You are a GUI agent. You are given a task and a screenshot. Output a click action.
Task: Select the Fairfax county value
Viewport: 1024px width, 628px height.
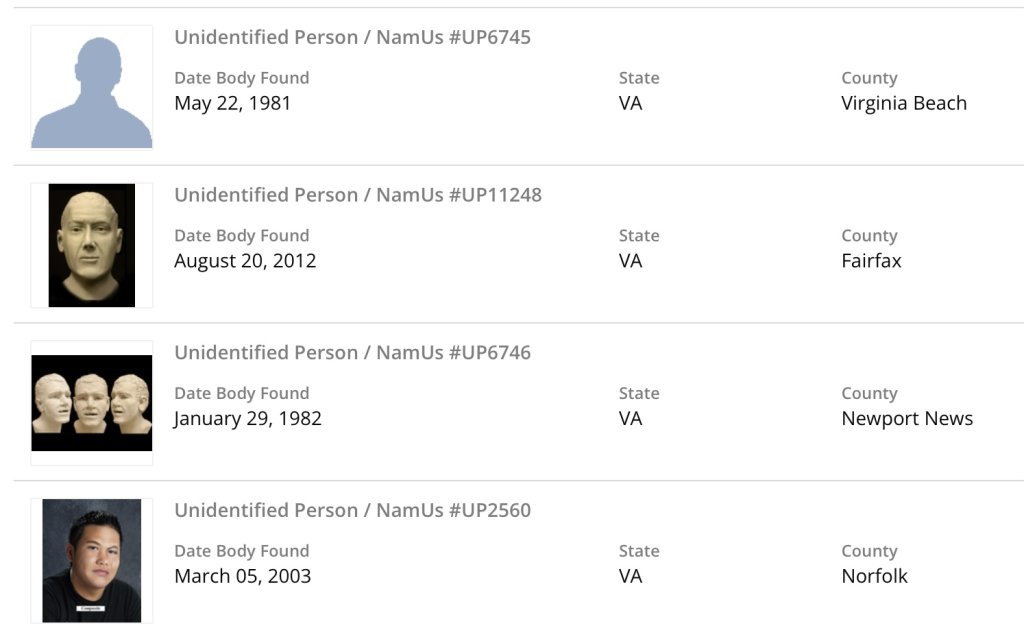click(x=871, y=261)
